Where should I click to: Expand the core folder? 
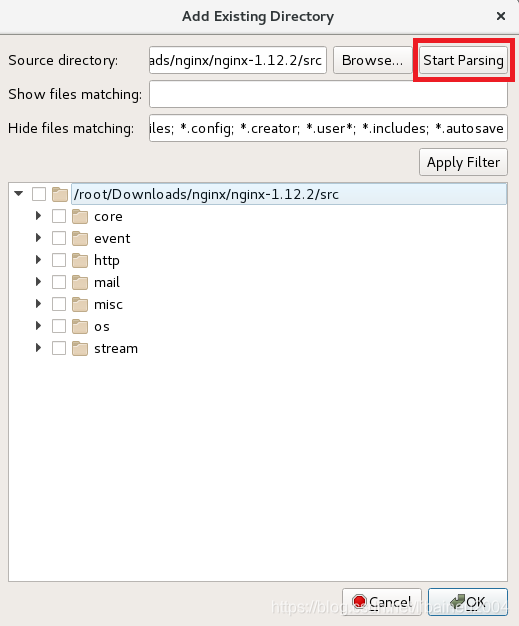[x=38, y=216]
